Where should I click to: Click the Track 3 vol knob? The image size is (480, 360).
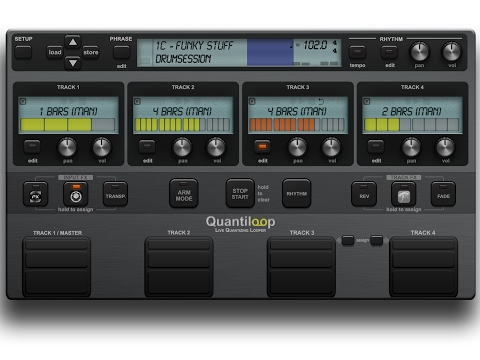tap(332, 147)
